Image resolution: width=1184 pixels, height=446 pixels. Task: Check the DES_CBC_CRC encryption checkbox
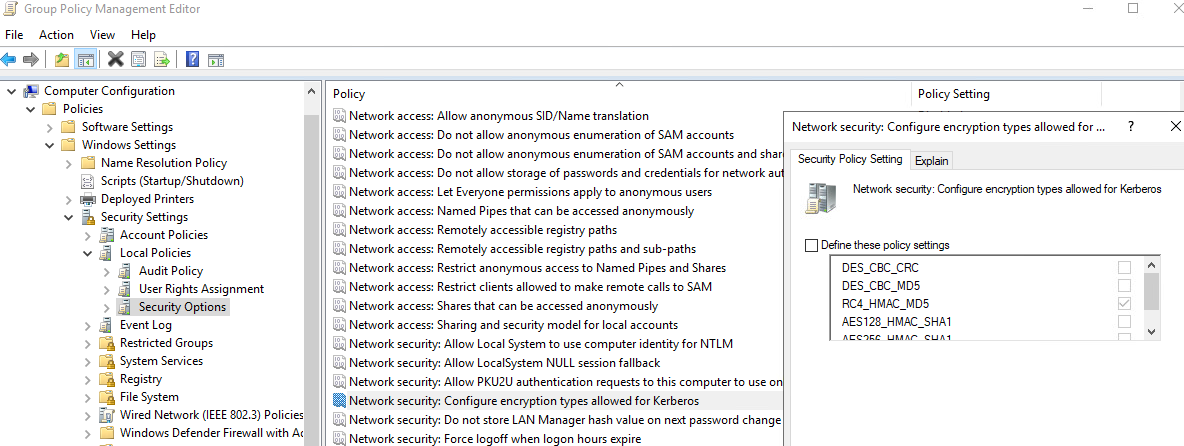pos(1125,268)
